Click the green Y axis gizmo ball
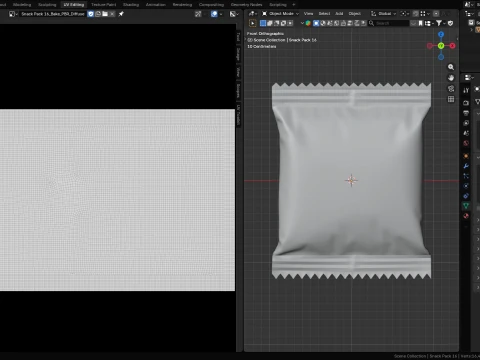 click(441, 46)
